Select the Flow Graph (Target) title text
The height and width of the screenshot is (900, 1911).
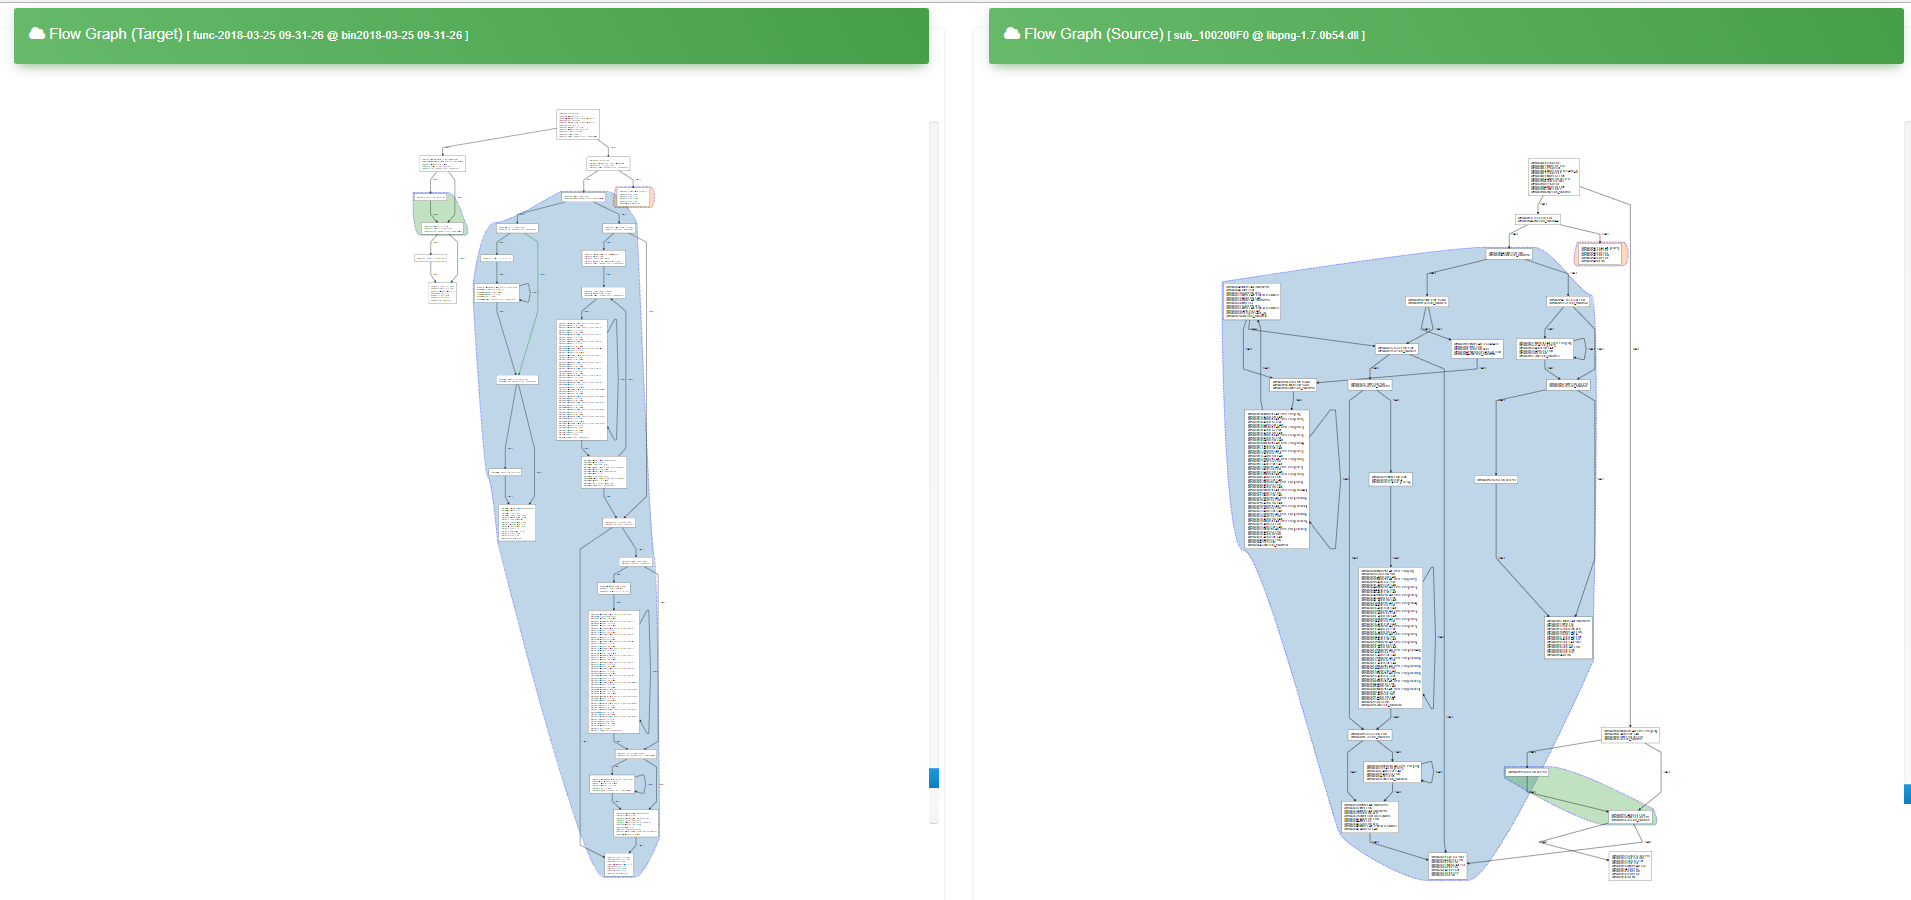116,34
